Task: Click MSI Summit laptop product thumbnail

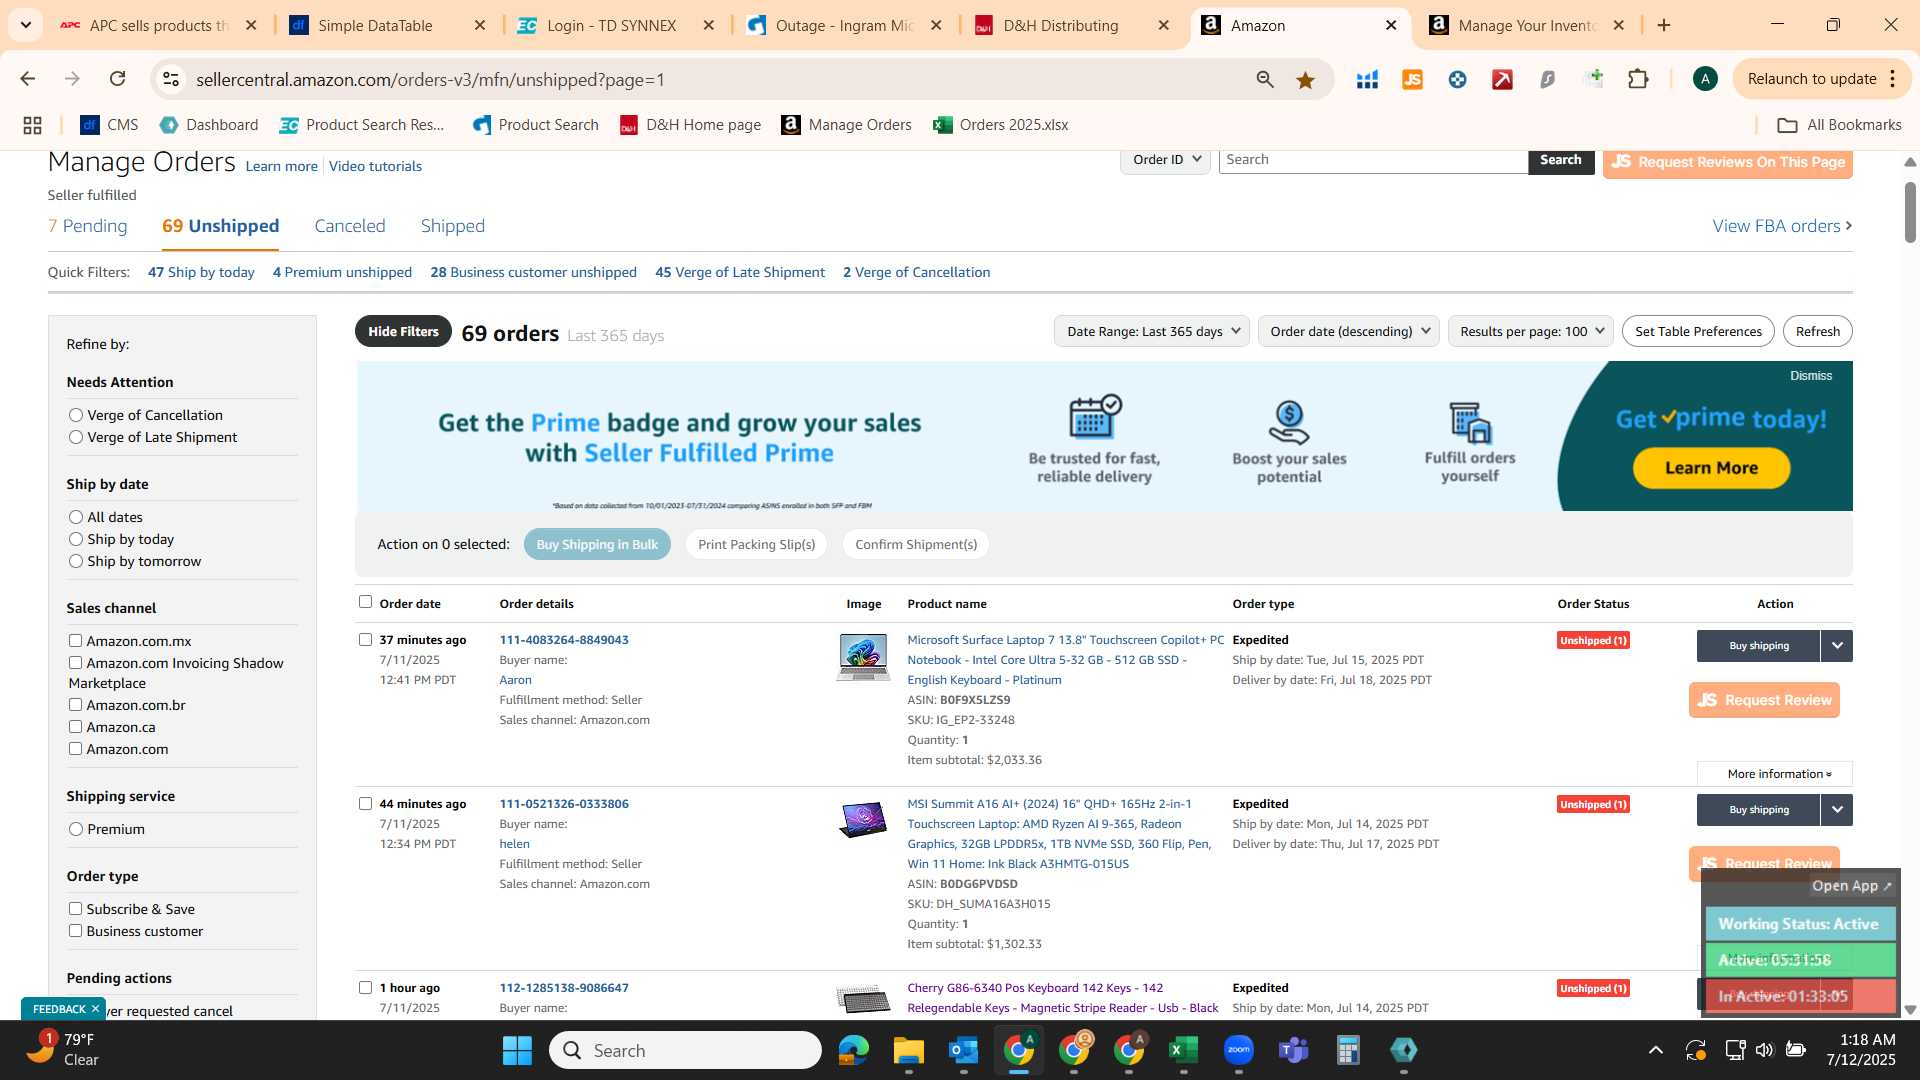Action: coord(863,819)
